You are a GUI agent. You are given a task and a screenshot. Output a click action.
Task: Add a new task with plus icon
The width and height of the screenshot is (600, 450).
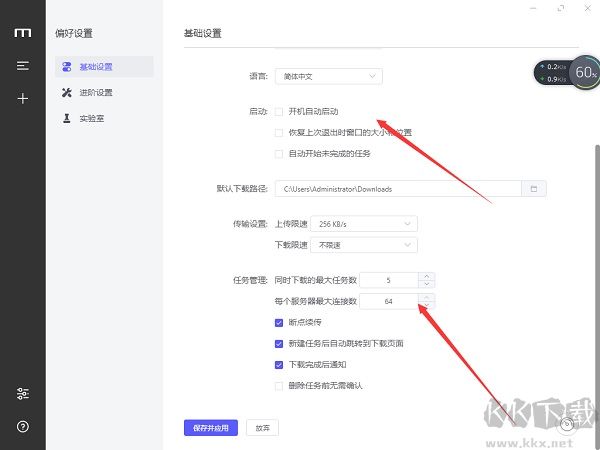click(23, 98)
